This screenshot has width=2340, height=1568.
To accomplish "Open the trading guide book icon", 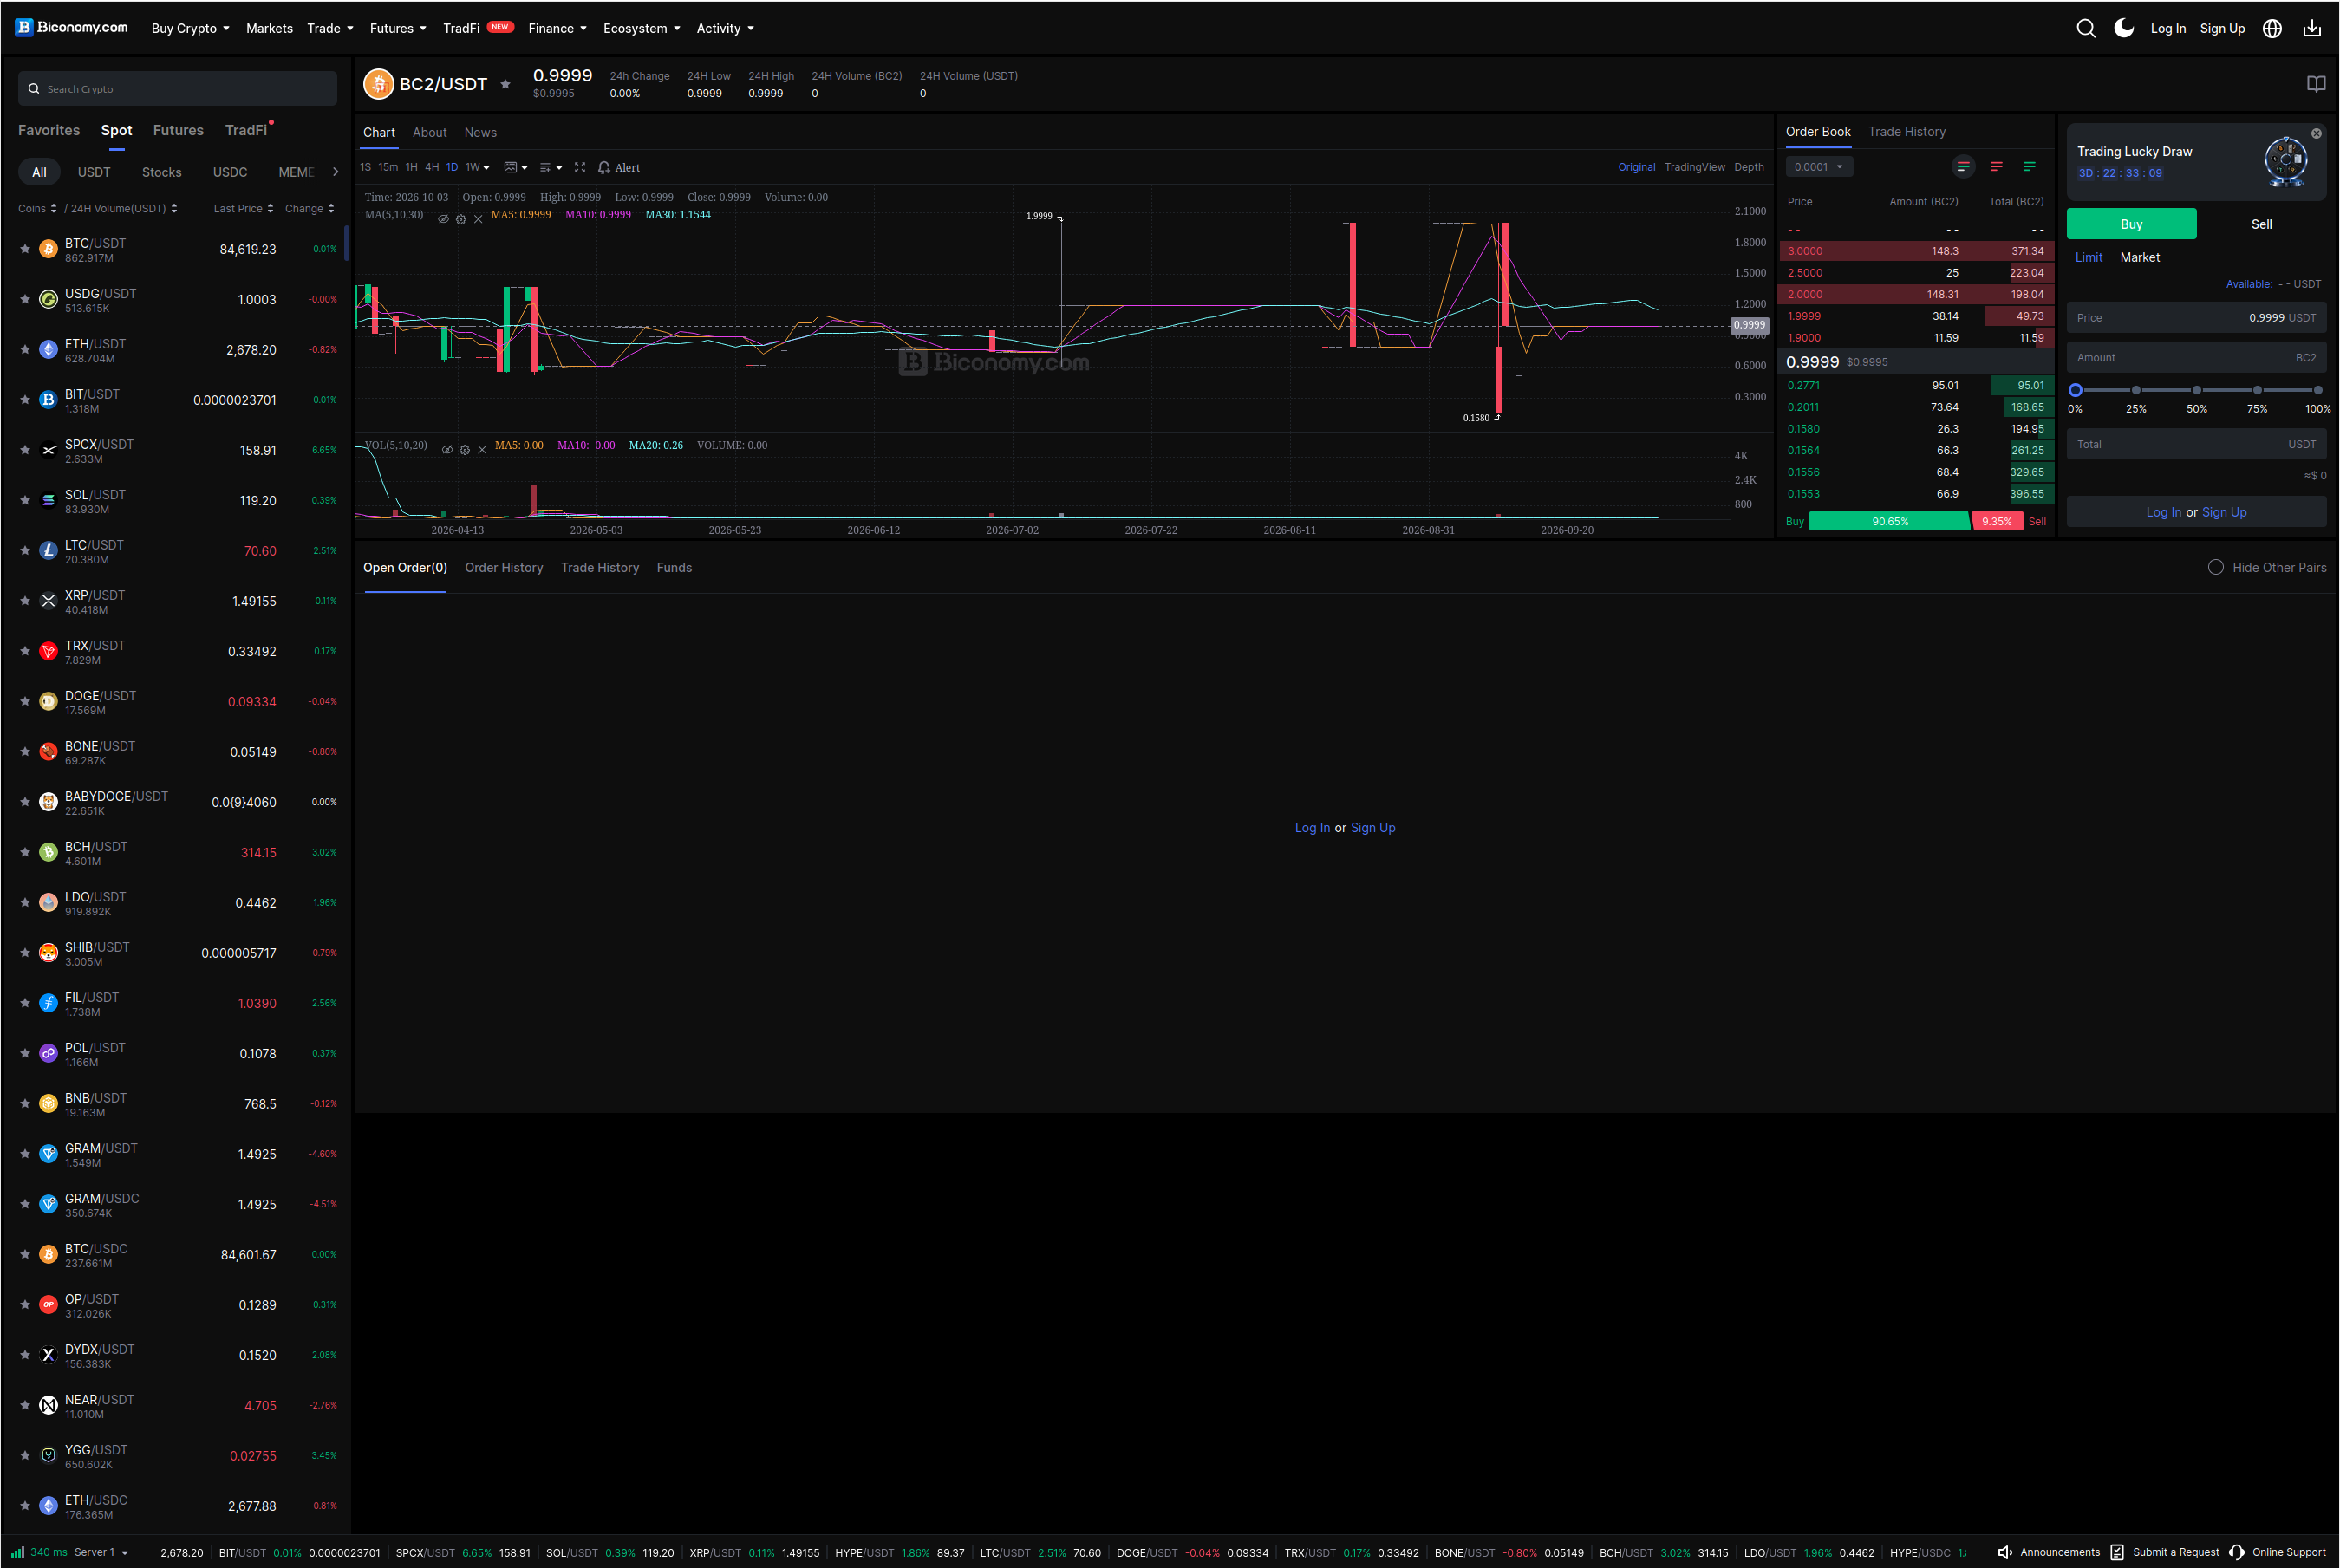I will [2316, 84].
